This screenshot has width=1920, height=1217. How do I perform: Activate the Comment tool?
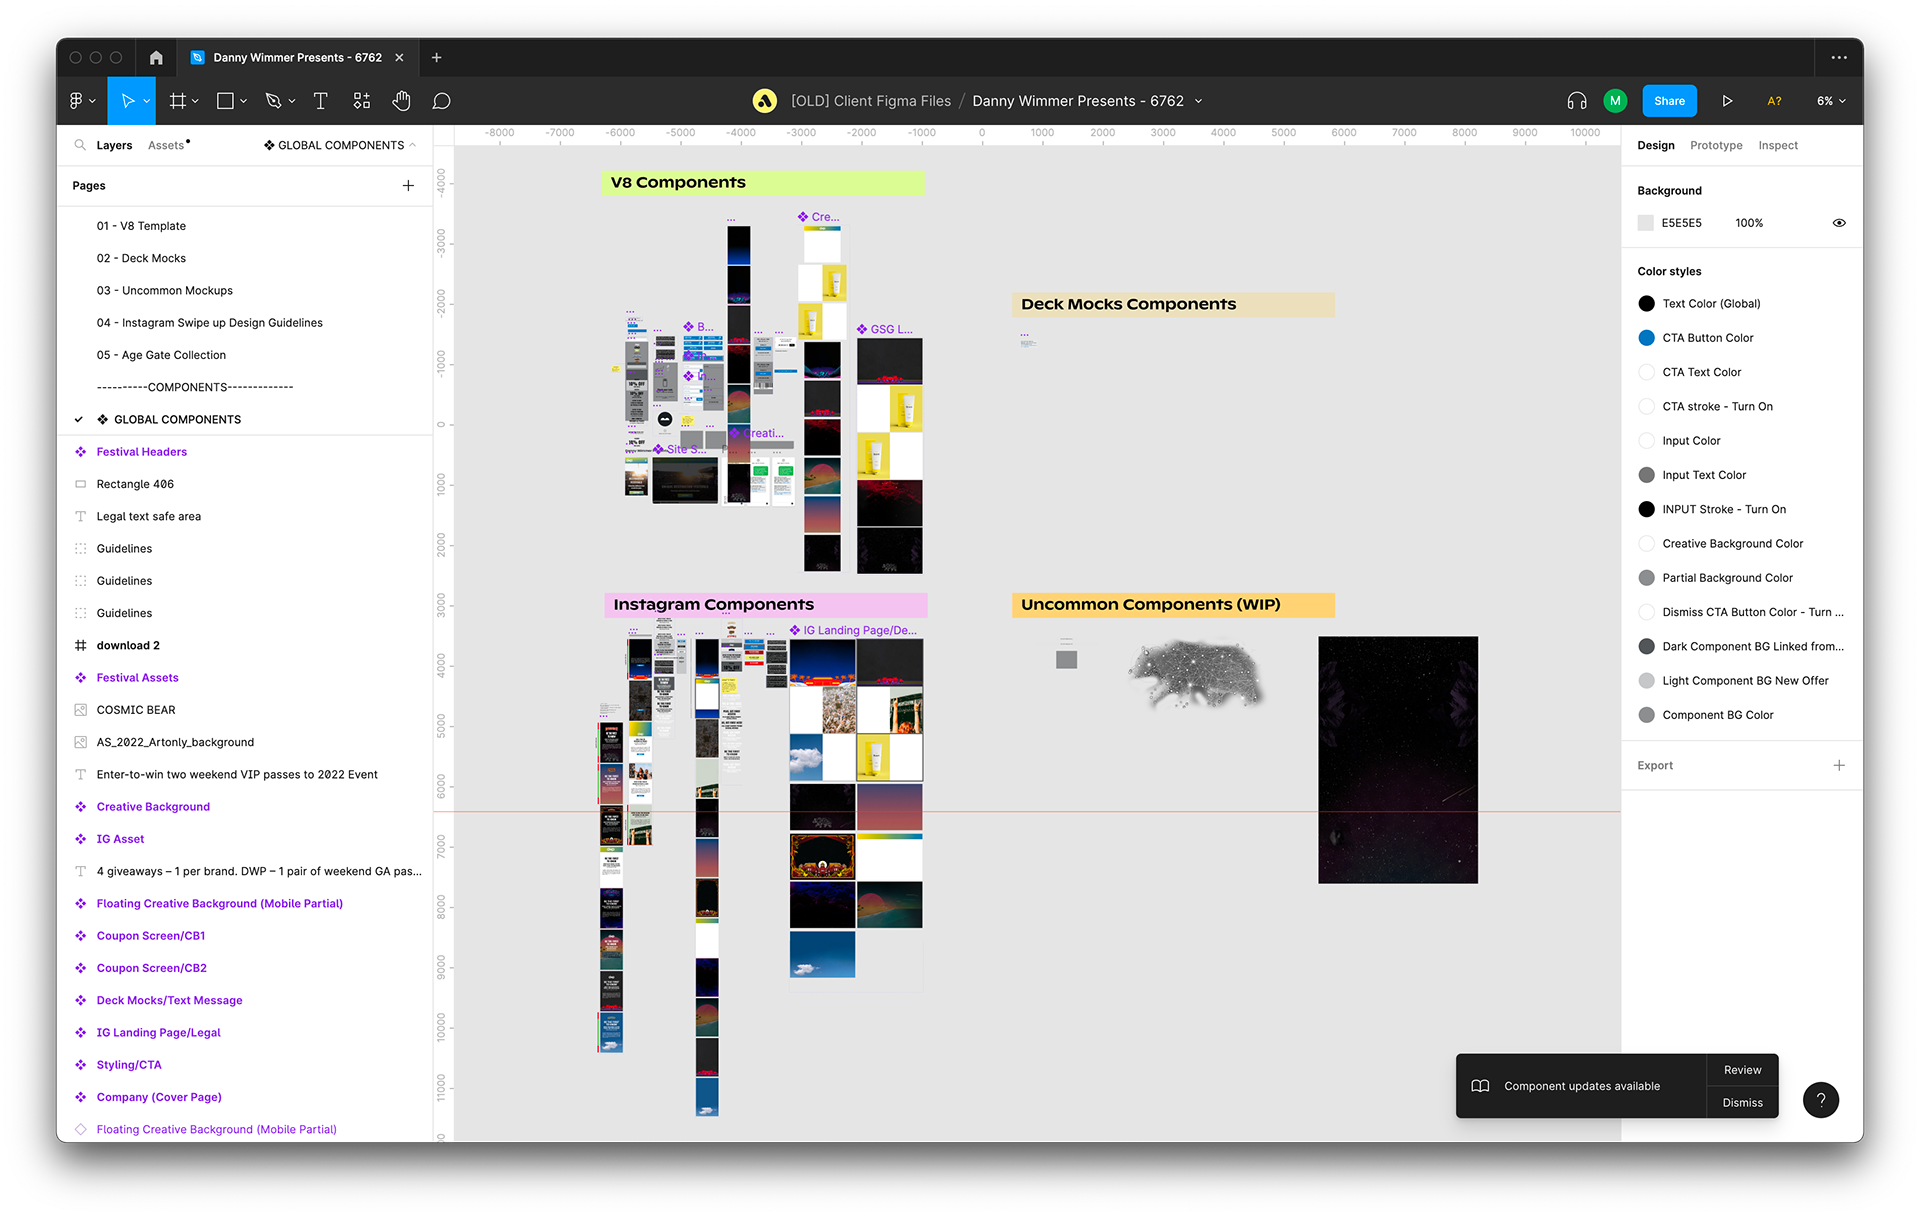(441, 101)
